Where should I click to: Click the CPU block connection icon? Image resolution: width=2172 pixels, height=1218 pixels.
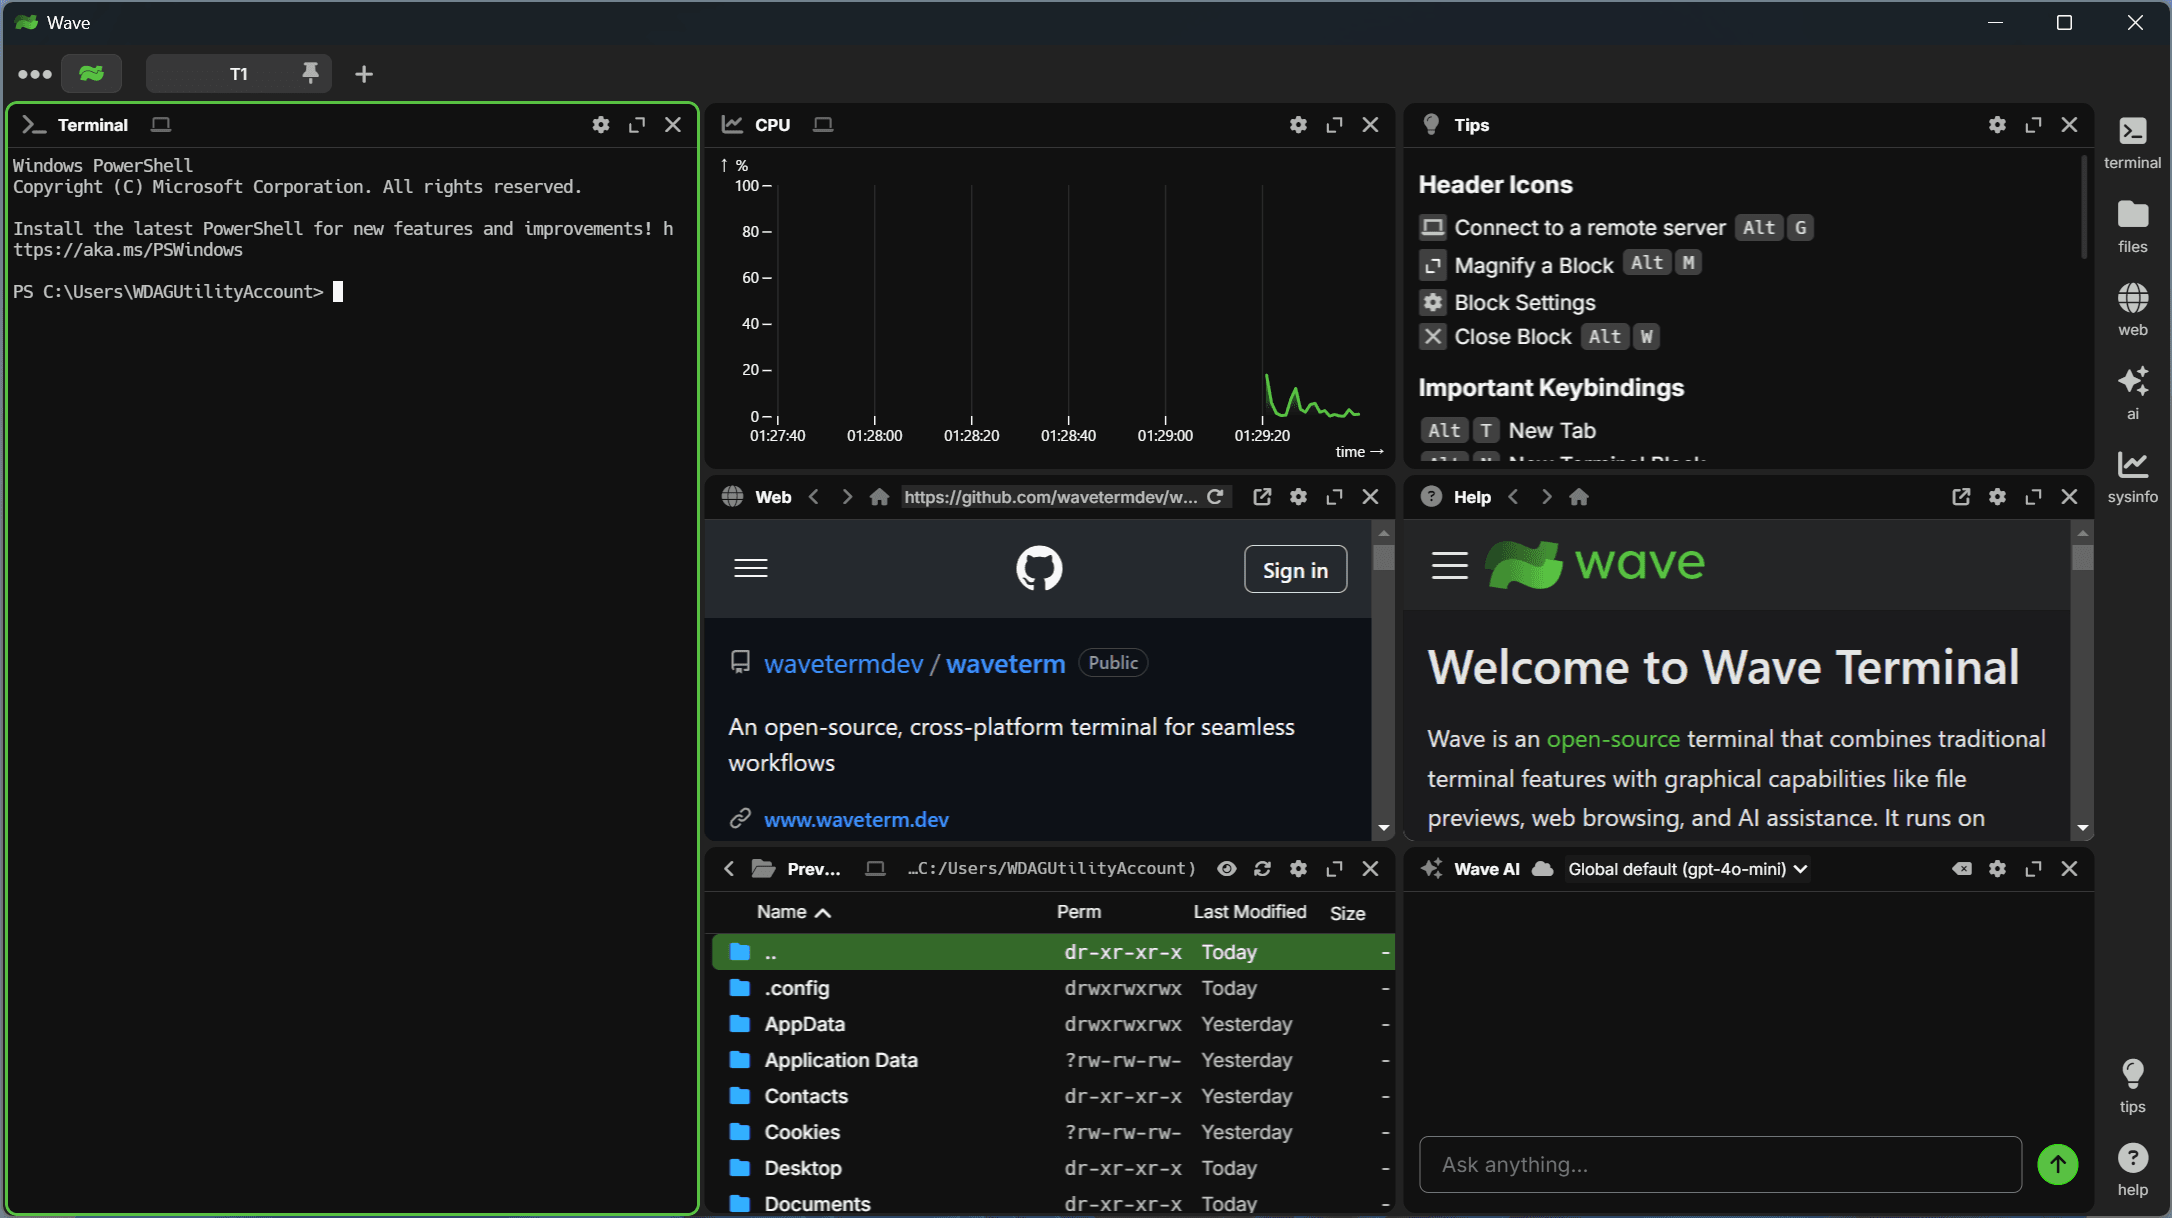[823, 125]
